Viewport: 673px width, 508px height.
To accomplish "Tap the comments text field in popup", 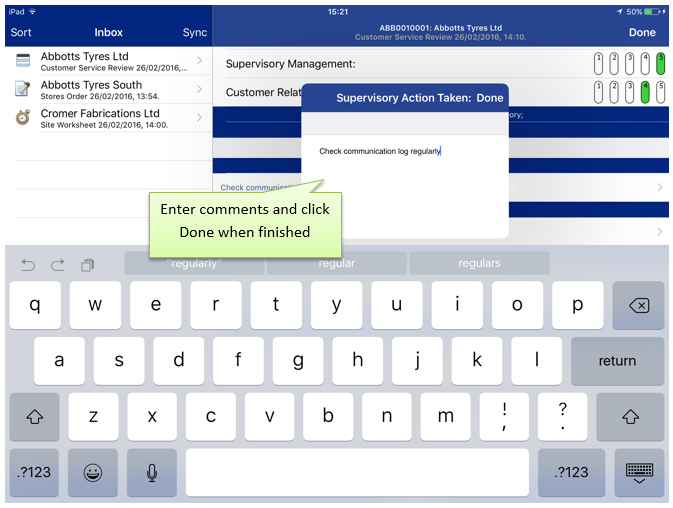I will [x=405, y=187].
